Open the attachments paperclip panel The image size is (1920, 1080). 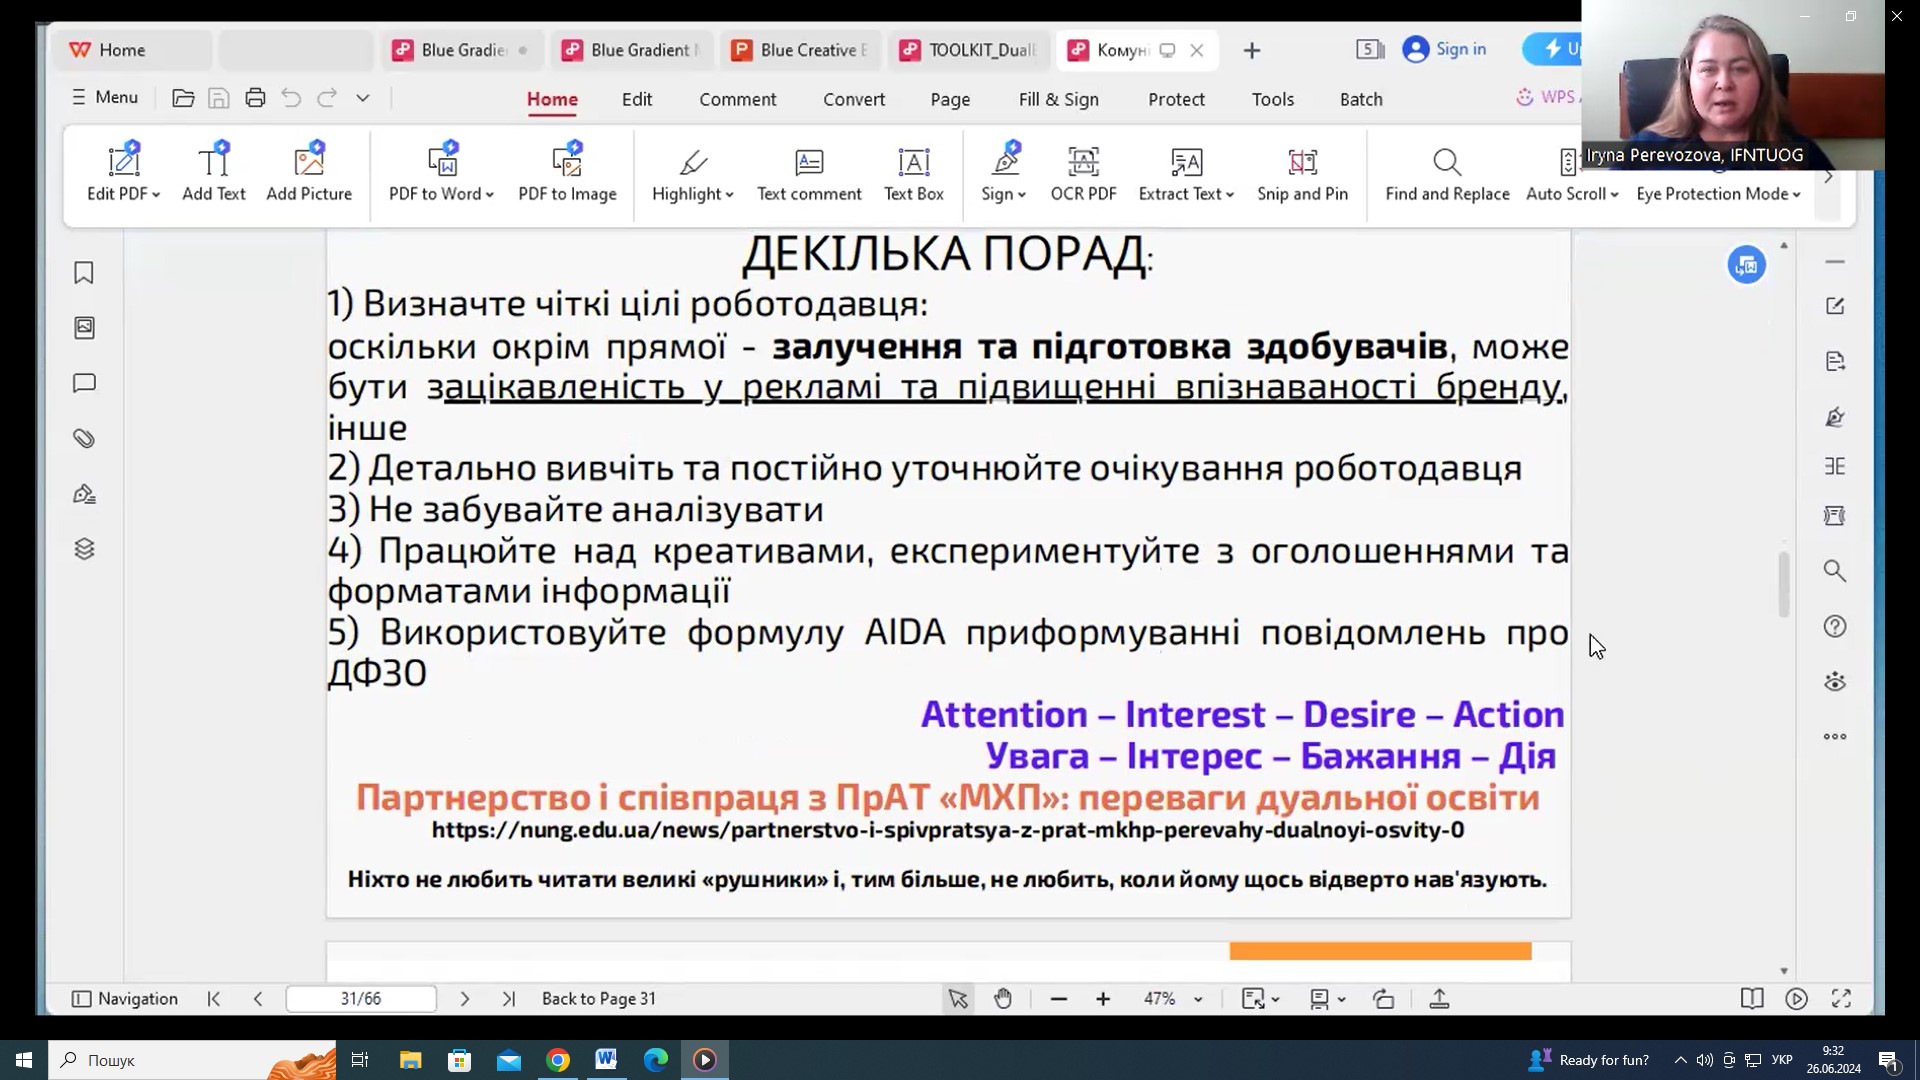tap(84, 438)
